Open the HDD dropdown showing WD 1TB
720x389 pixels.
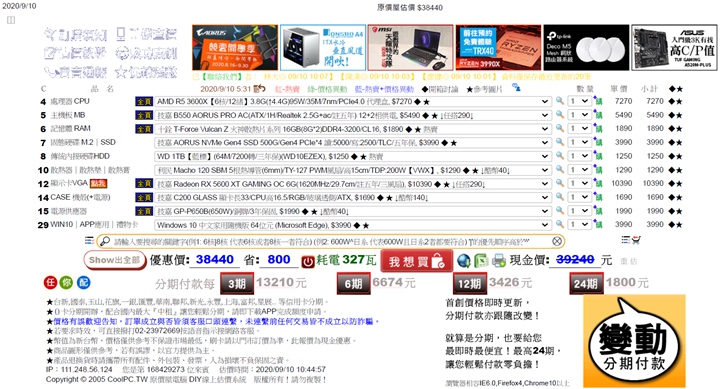(x=353, y=156)
